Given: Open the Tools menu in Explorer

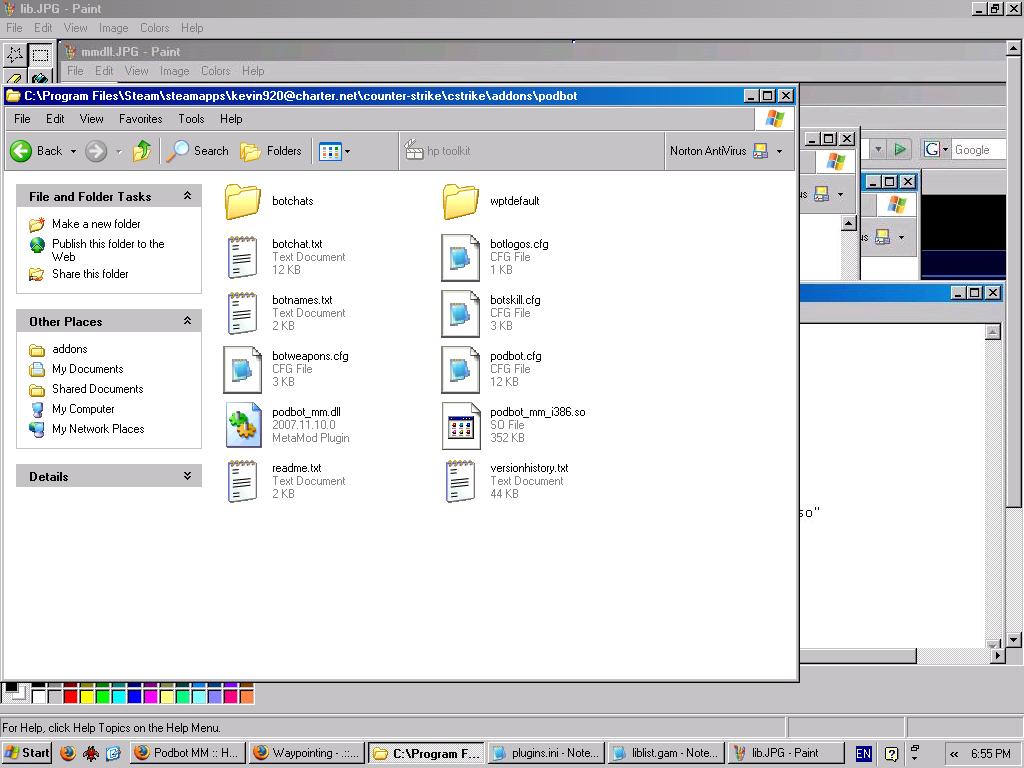Looking at the screenshot, I should tap(191, 119).
